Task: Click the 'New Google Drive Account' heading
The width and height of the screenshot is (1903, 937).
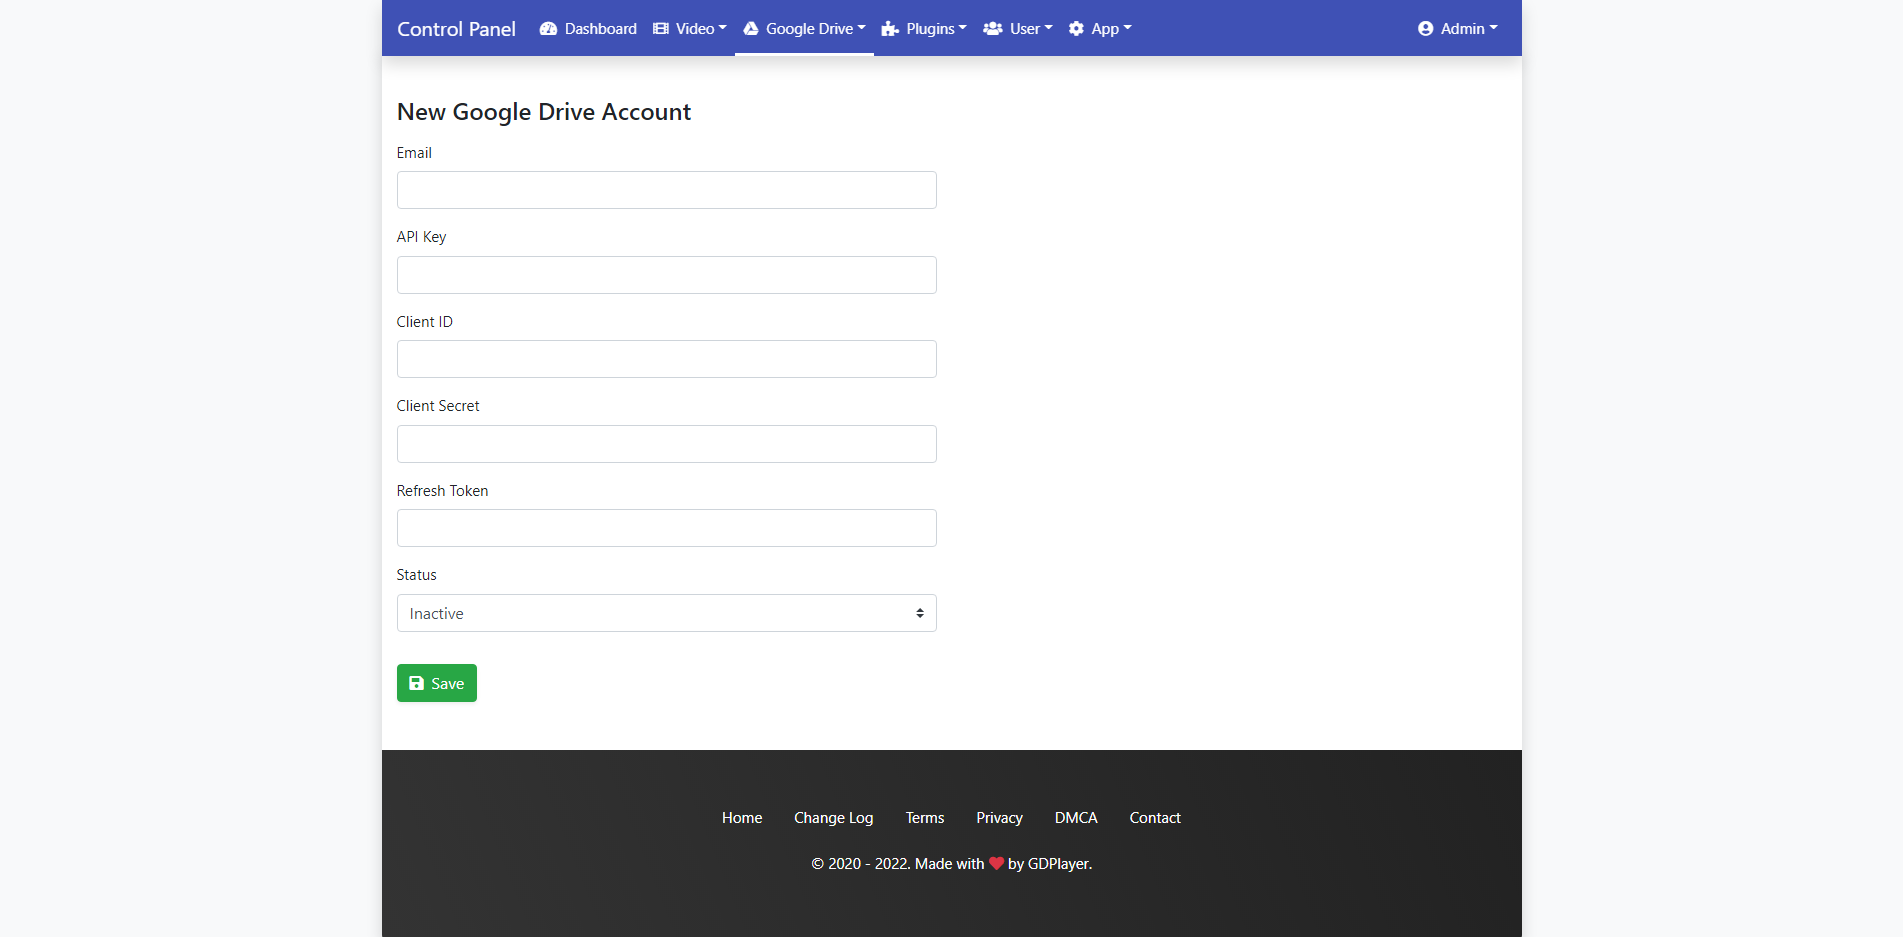Action: click(544, 112)
